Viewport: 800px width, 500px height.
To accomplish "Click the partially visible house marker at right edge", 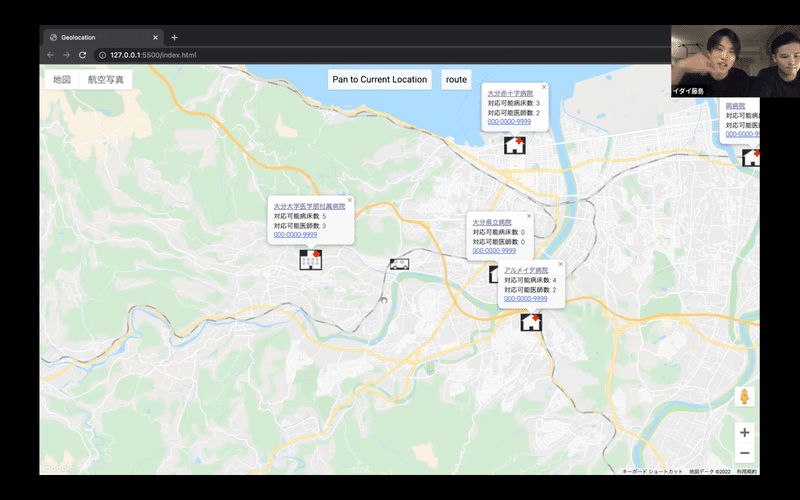I will (751, 158).
